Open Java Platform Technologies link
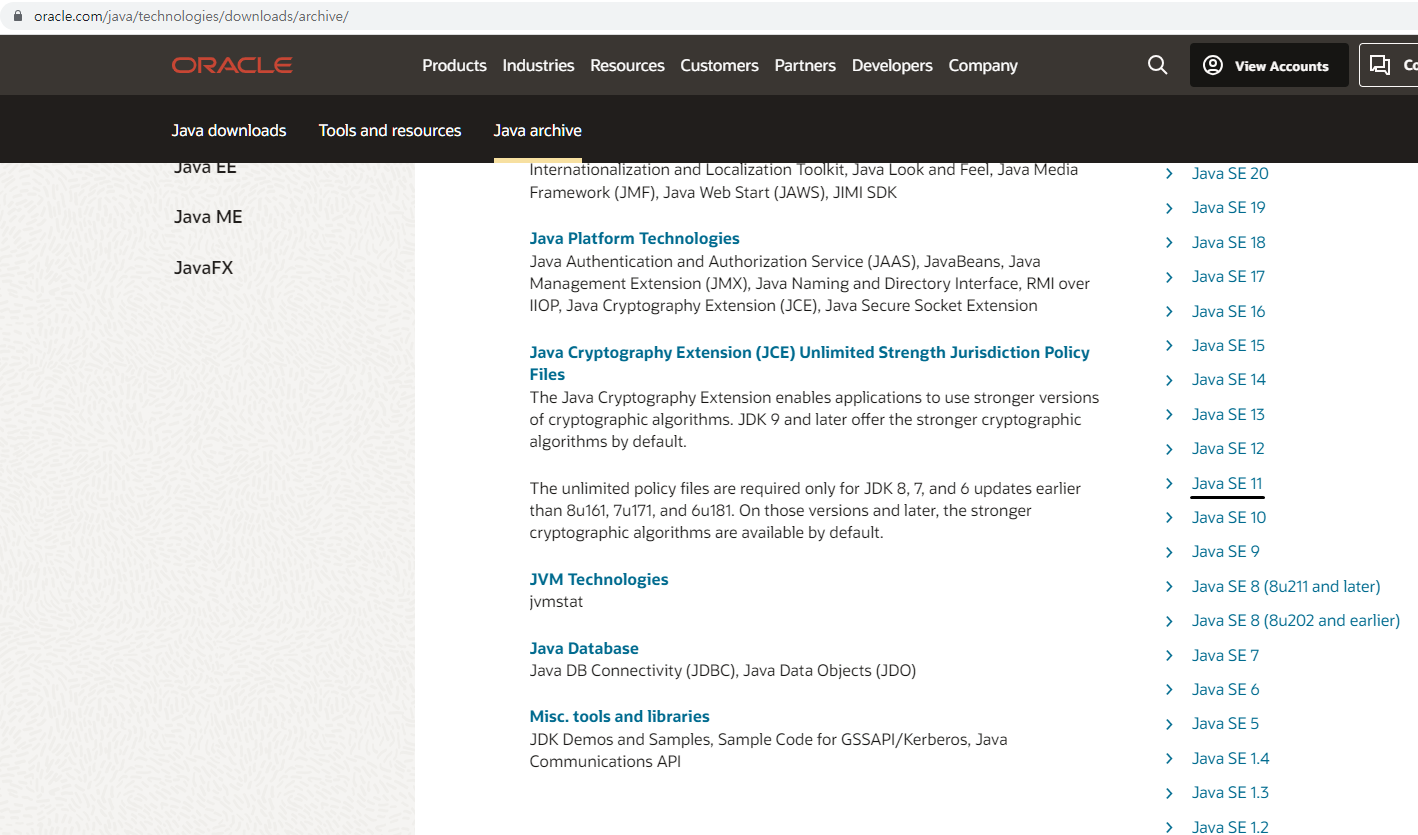Image resolution: width=1418 pixels, height=835 pixels. [x=634, y=238]
